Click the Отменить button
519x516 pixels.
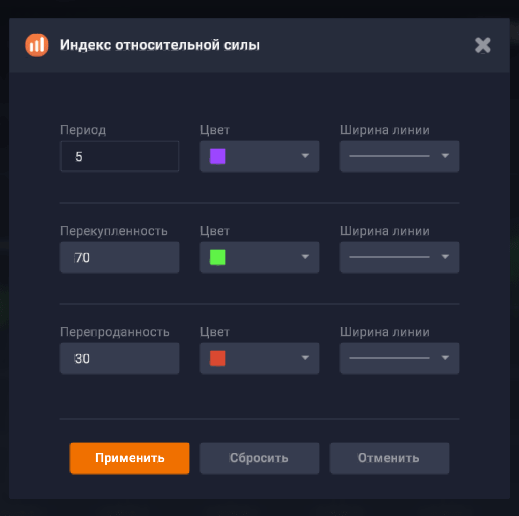point(389,458)
